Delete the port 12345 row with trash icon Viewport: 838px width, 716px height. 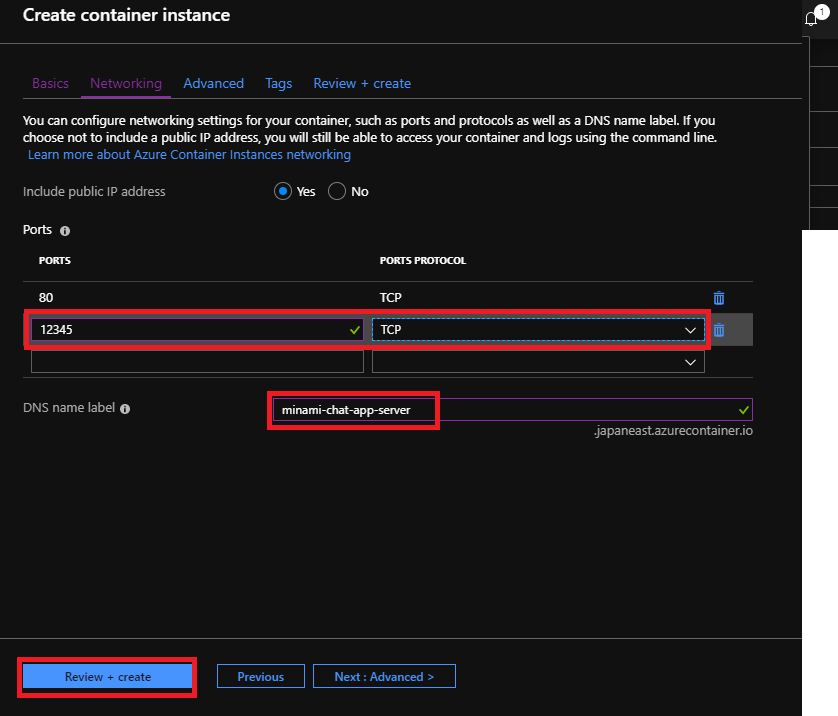(x=719, y=330)
